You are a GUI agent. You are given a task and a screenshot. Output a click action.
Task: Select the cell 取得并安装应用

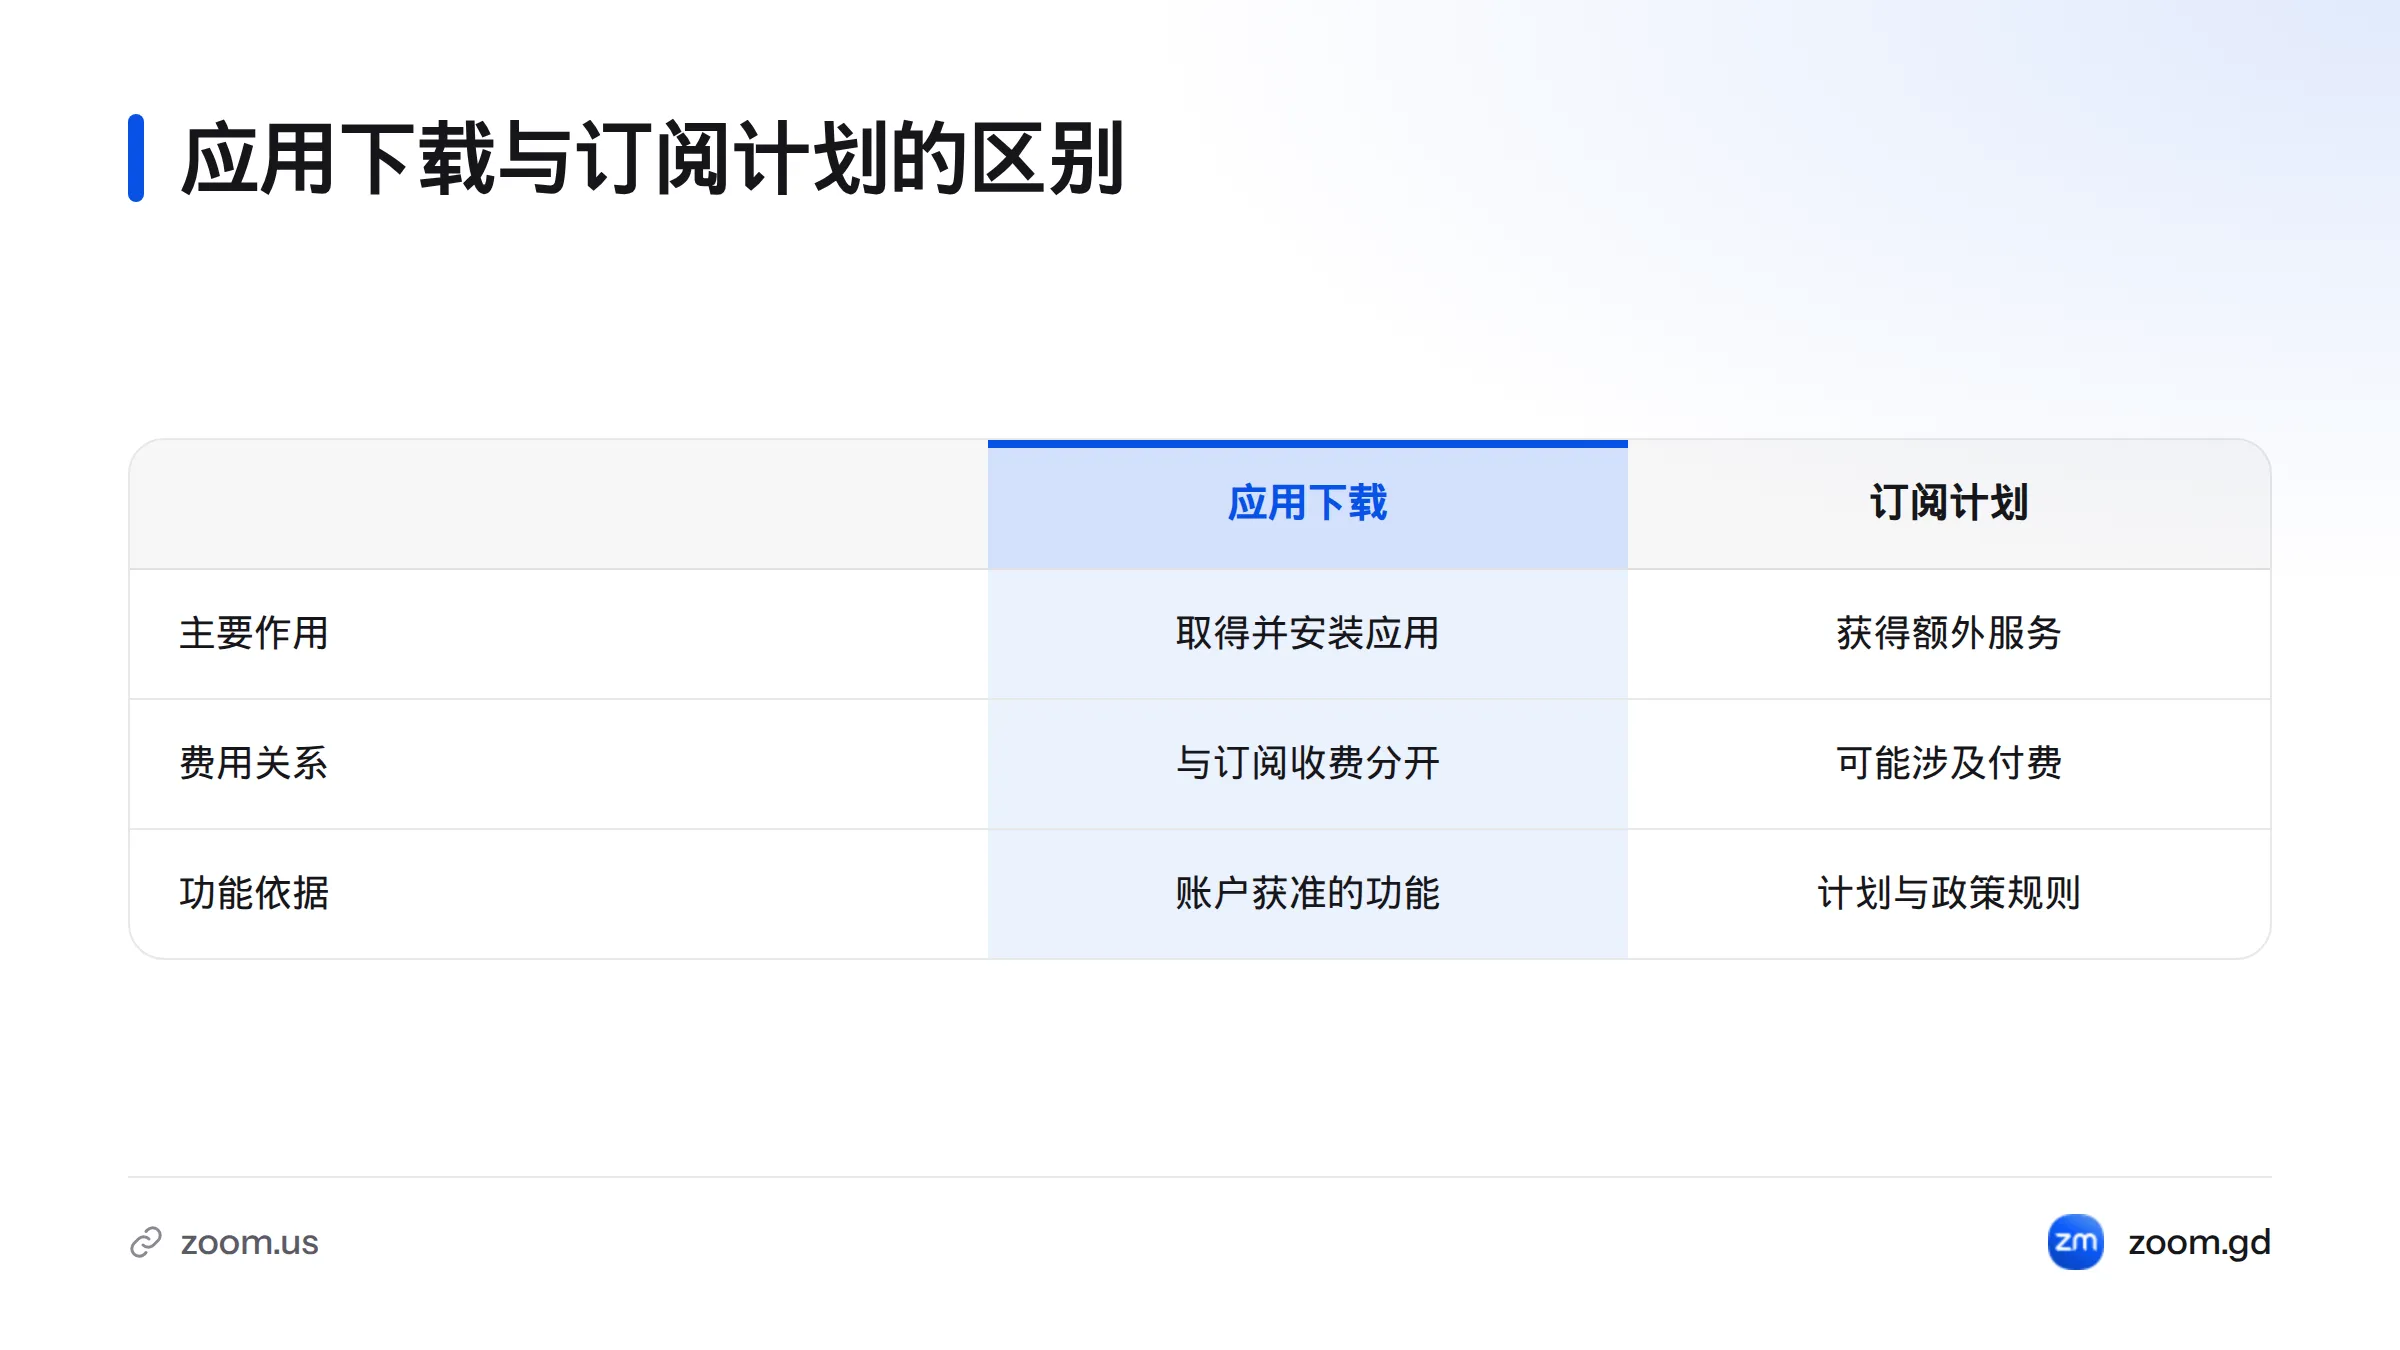1307,634
